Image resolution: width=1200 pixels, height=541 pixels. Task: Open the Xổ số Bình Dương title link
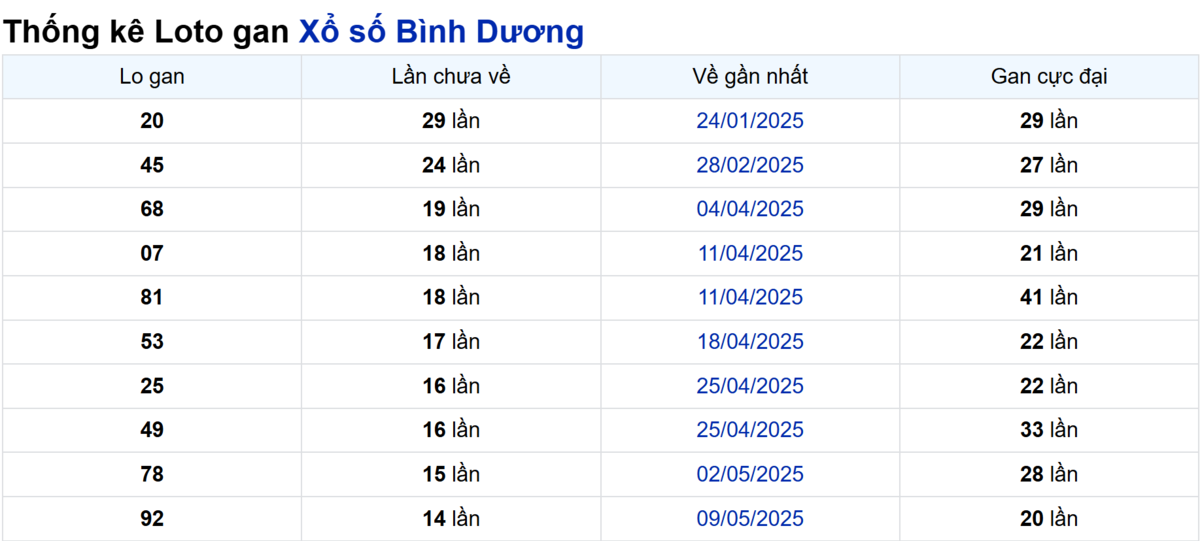(x=441, y=31)
